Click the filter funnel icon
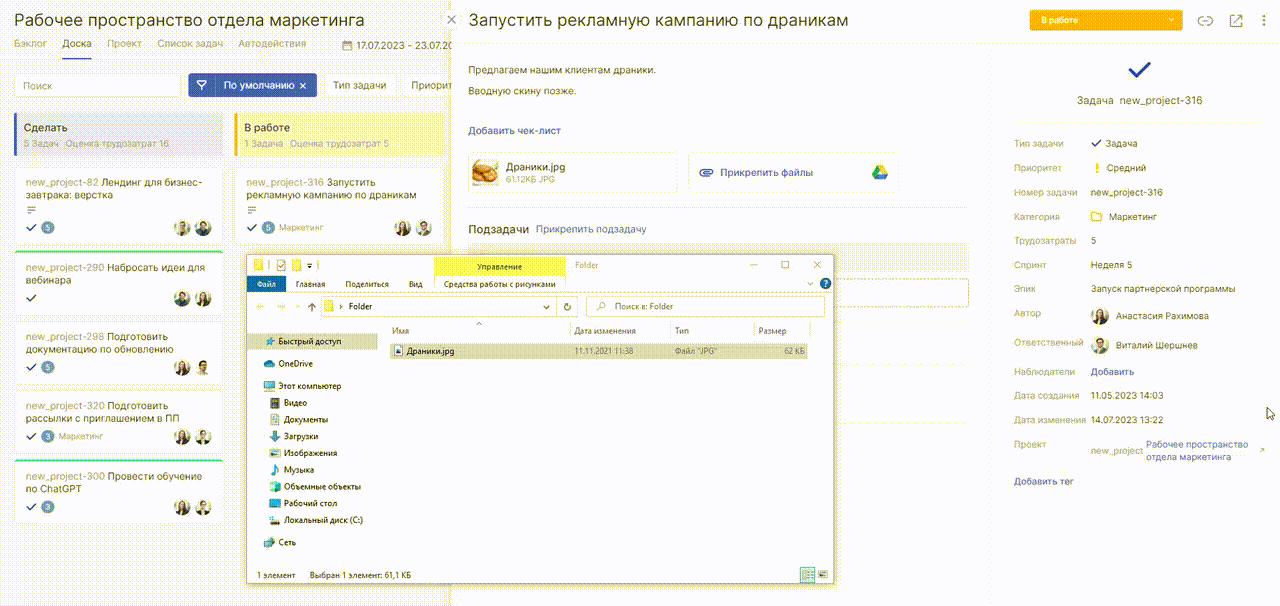Viewport: 1280px width, 606px height. pyautogui.click(x=201, y=85)
